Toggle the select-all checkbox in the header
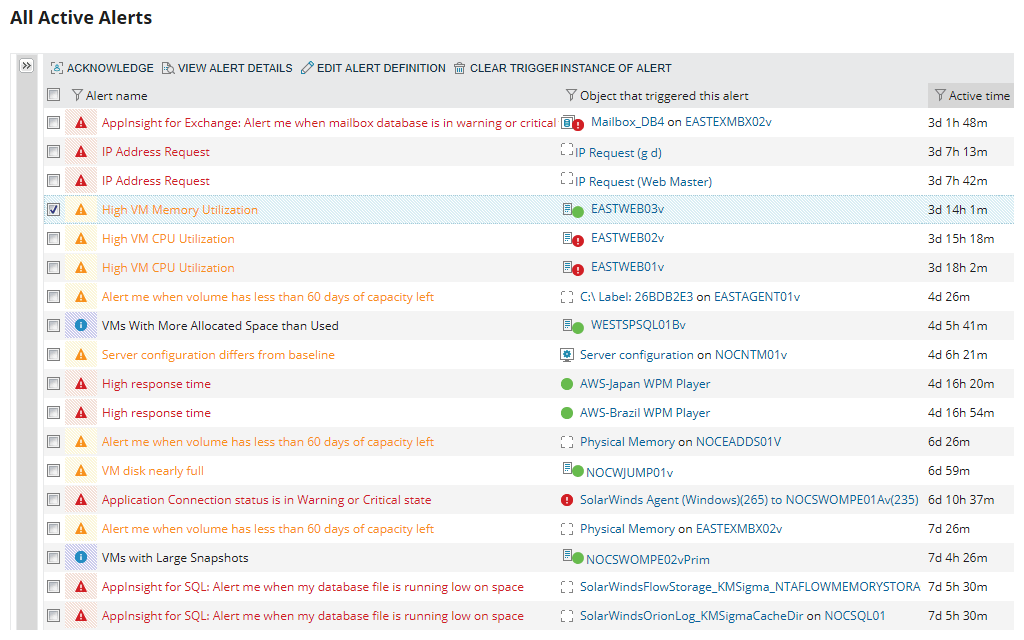 point(54,95)
